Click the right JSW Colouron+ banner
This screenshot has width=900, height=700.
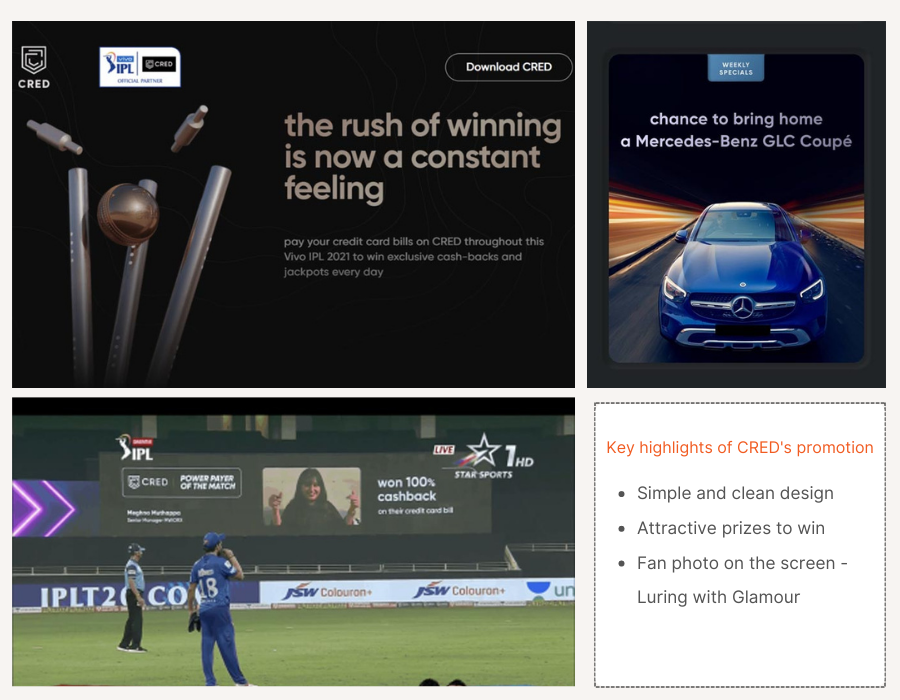tap(459, 590)
